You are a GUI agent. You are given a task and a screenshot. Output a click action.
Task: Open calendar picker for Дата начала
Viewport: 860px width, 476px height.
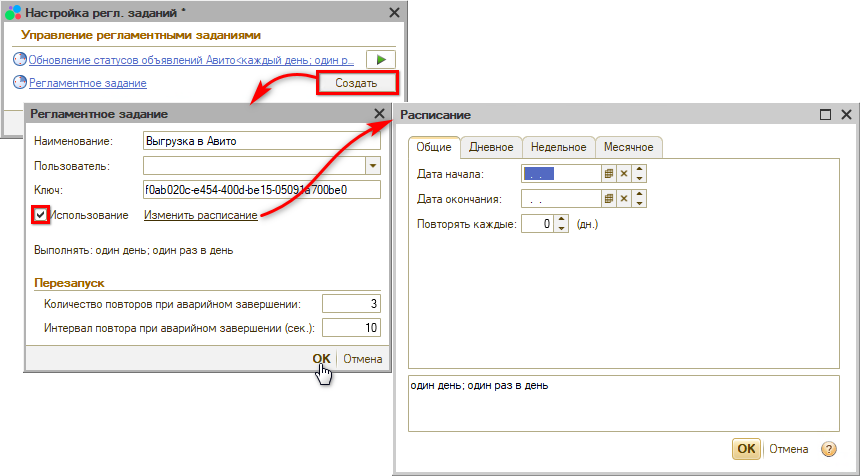[608, 174]
